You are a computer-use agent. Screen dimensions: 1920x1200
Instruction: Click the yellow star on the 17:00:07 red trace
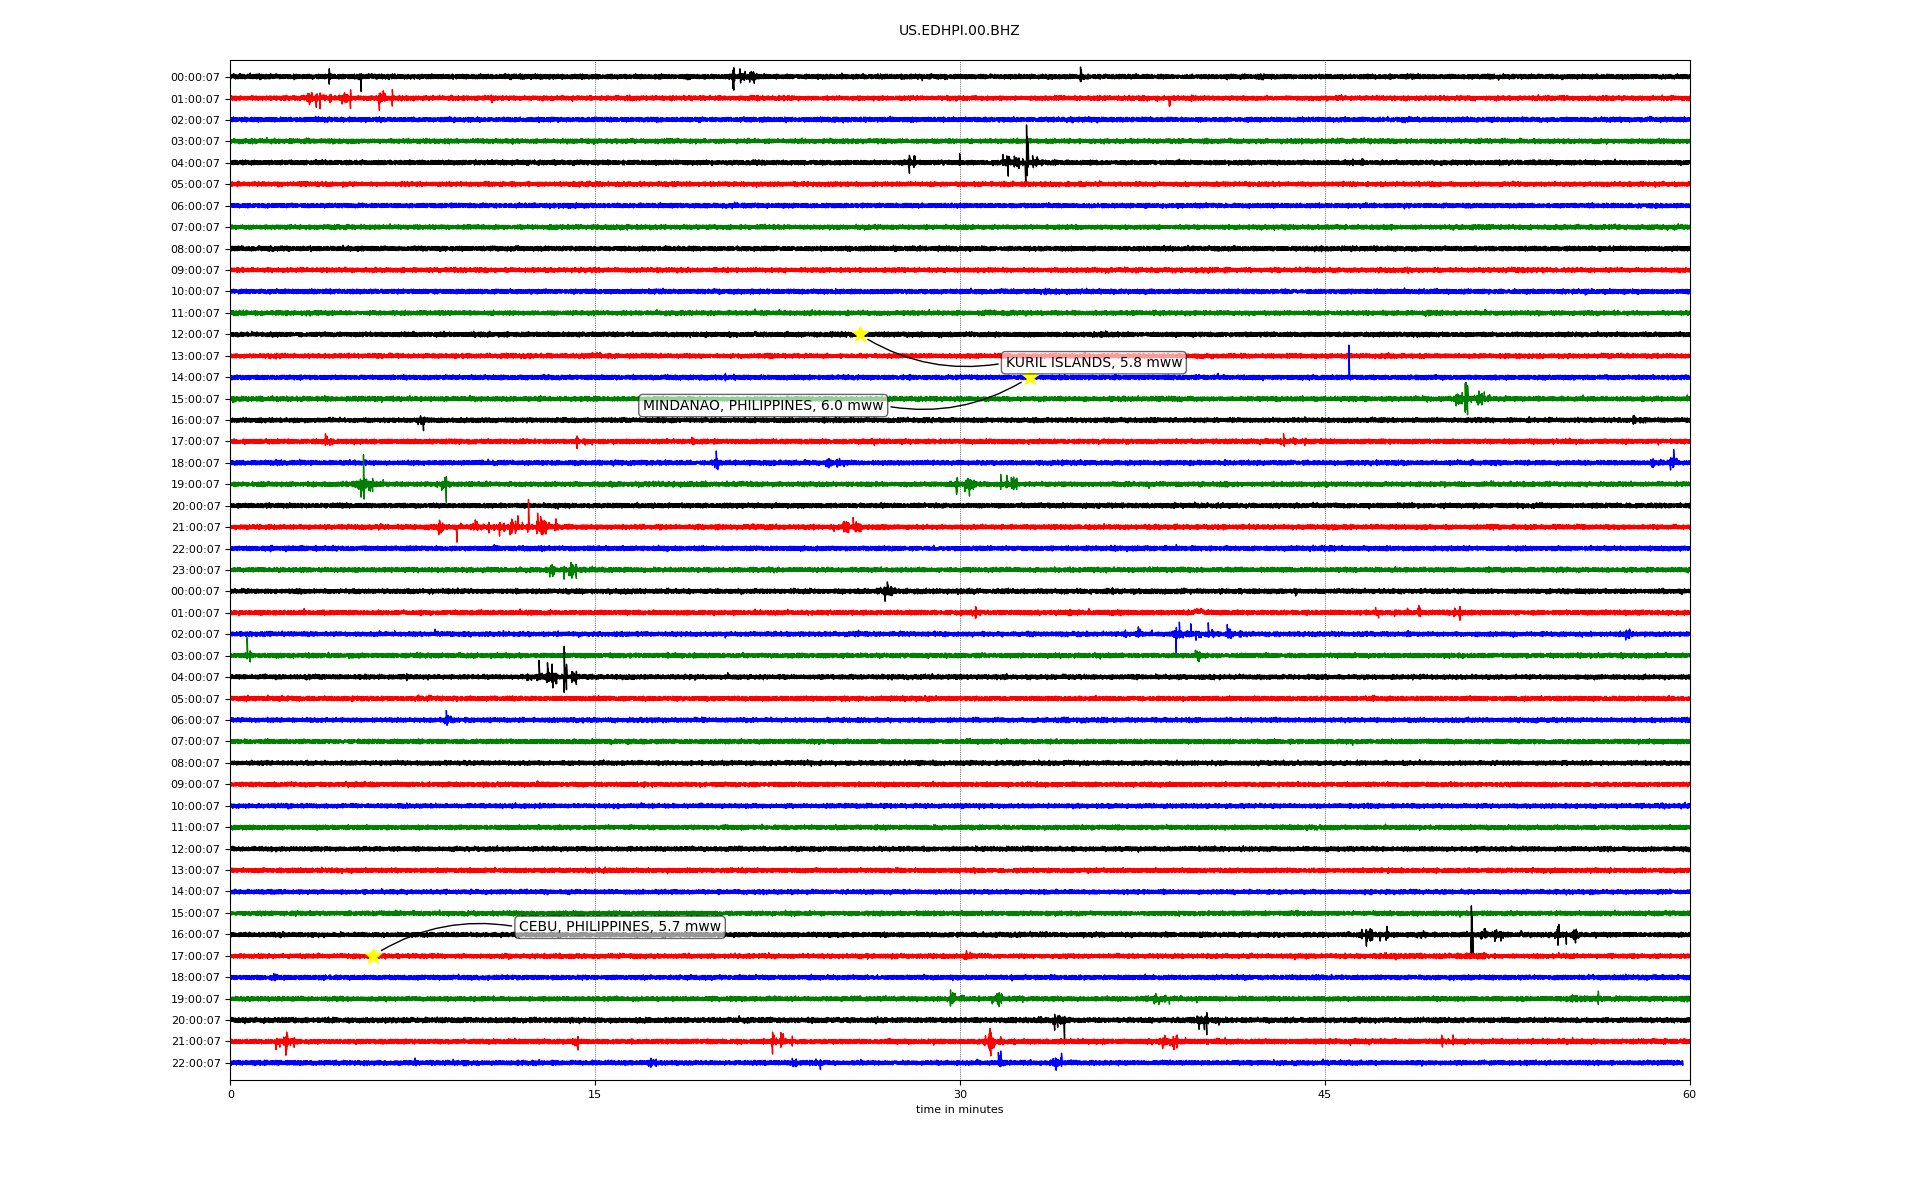coord(373,956)
